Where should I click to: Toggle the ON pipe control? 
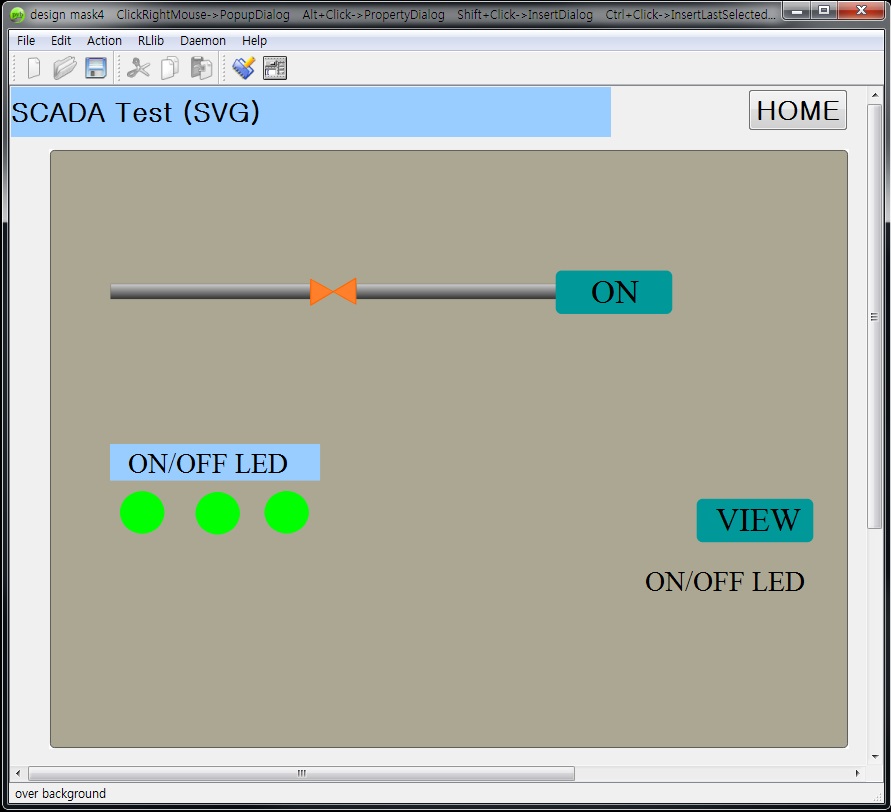click(613, 292)
